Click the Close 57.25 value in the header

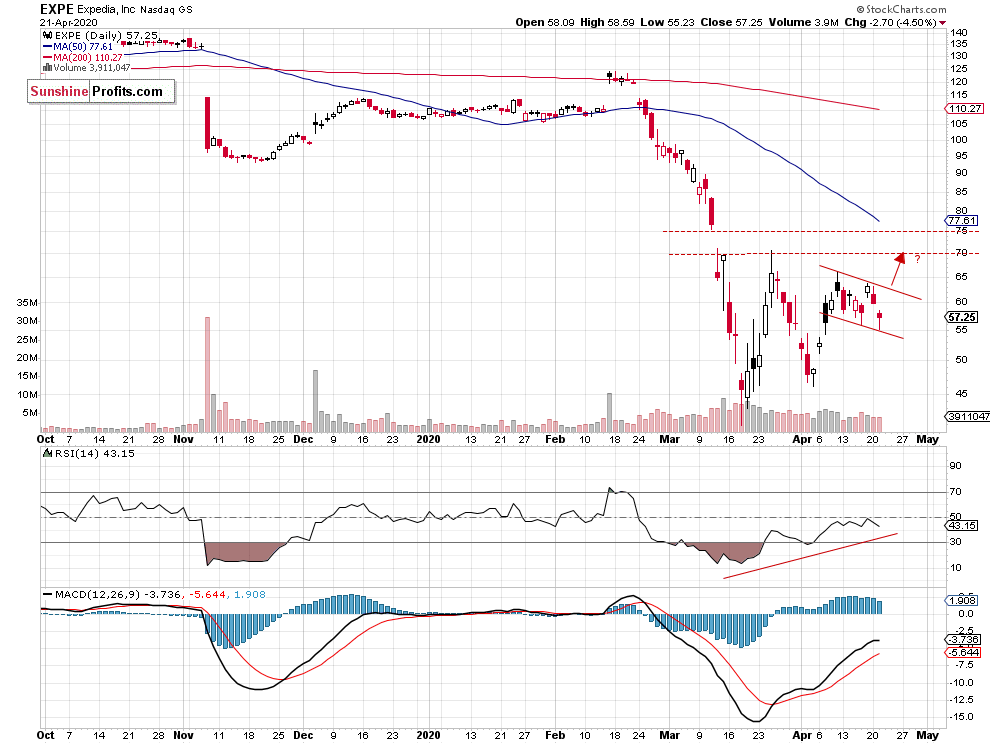pyautogui.click(x=731, y=22)
